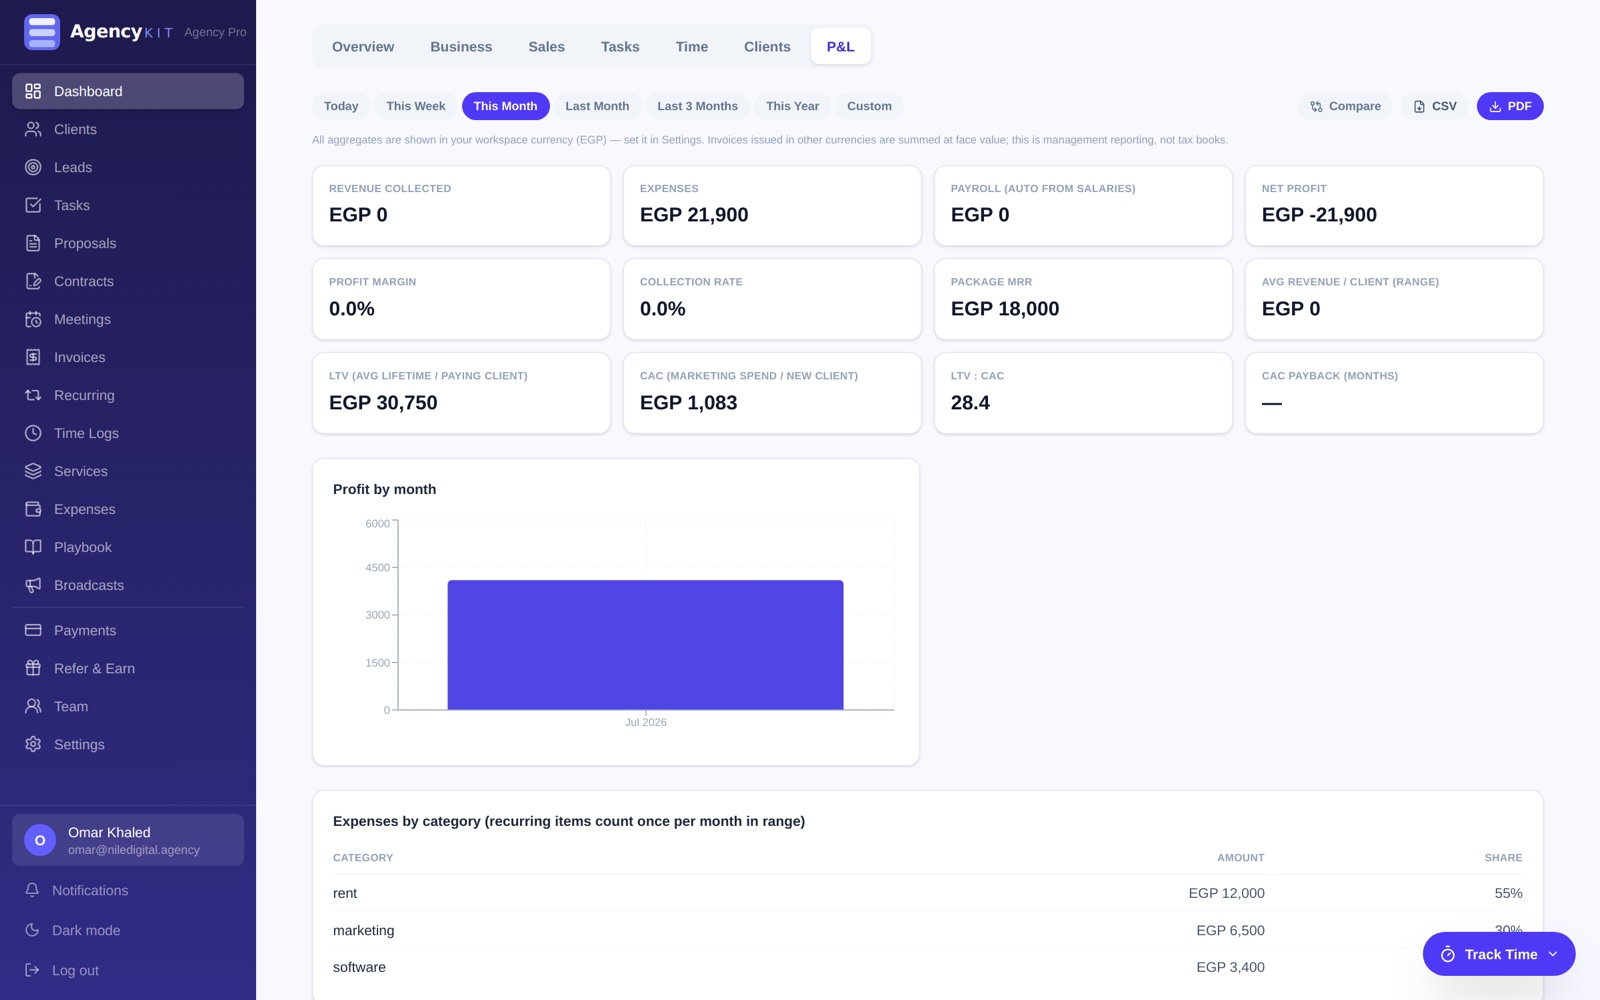
Task: Click the Notifications bell icon
Action: pos(32,890)
